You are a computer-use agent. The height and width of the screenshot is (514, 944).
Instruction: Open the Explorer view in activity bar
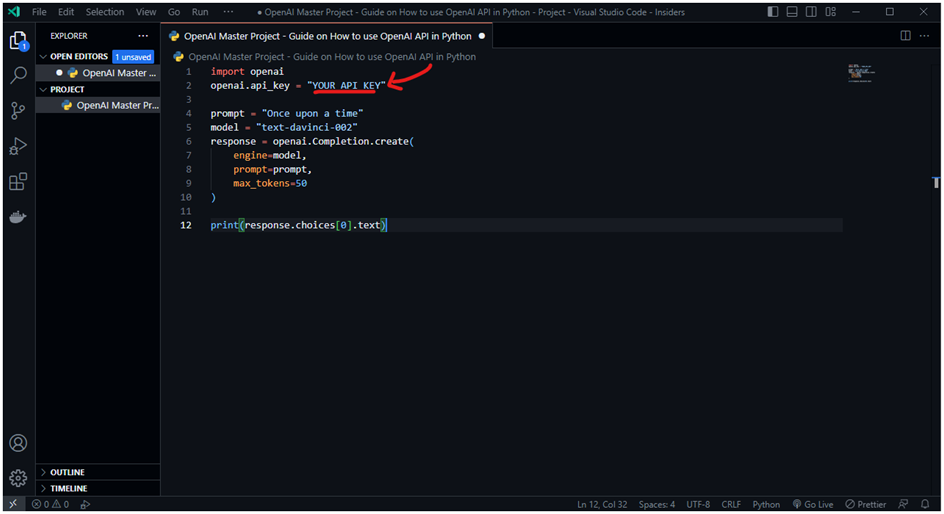[x=18, y=41]
